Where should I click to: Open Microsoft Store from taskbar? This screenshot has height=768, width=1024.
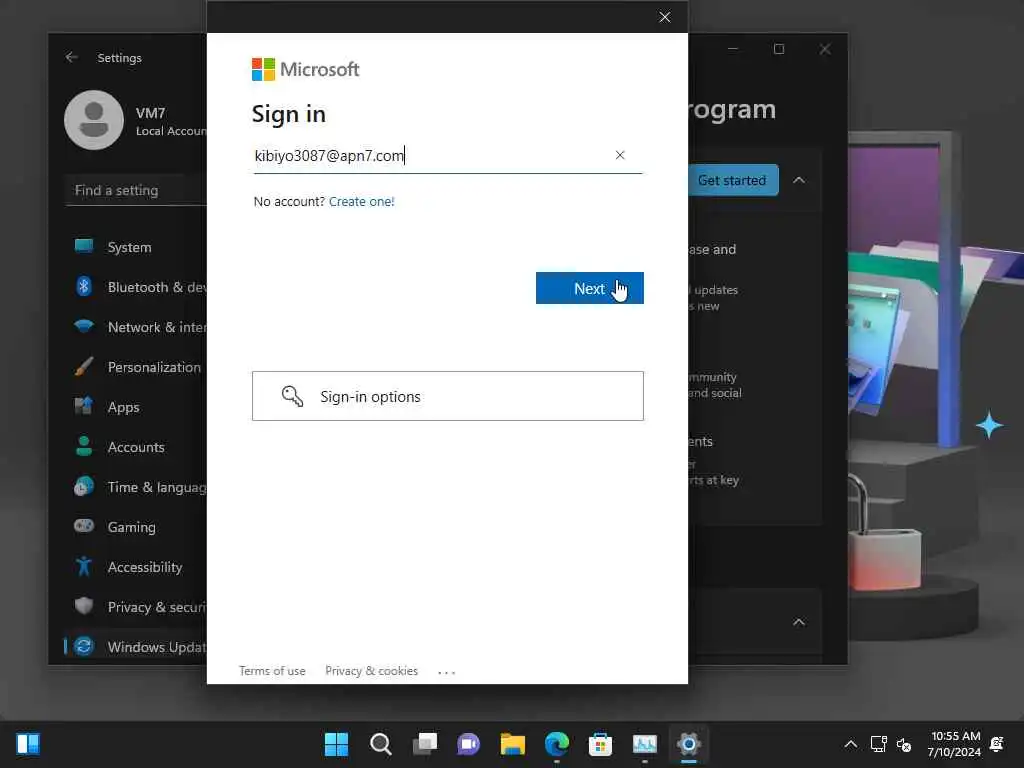(x=600, y=744)
